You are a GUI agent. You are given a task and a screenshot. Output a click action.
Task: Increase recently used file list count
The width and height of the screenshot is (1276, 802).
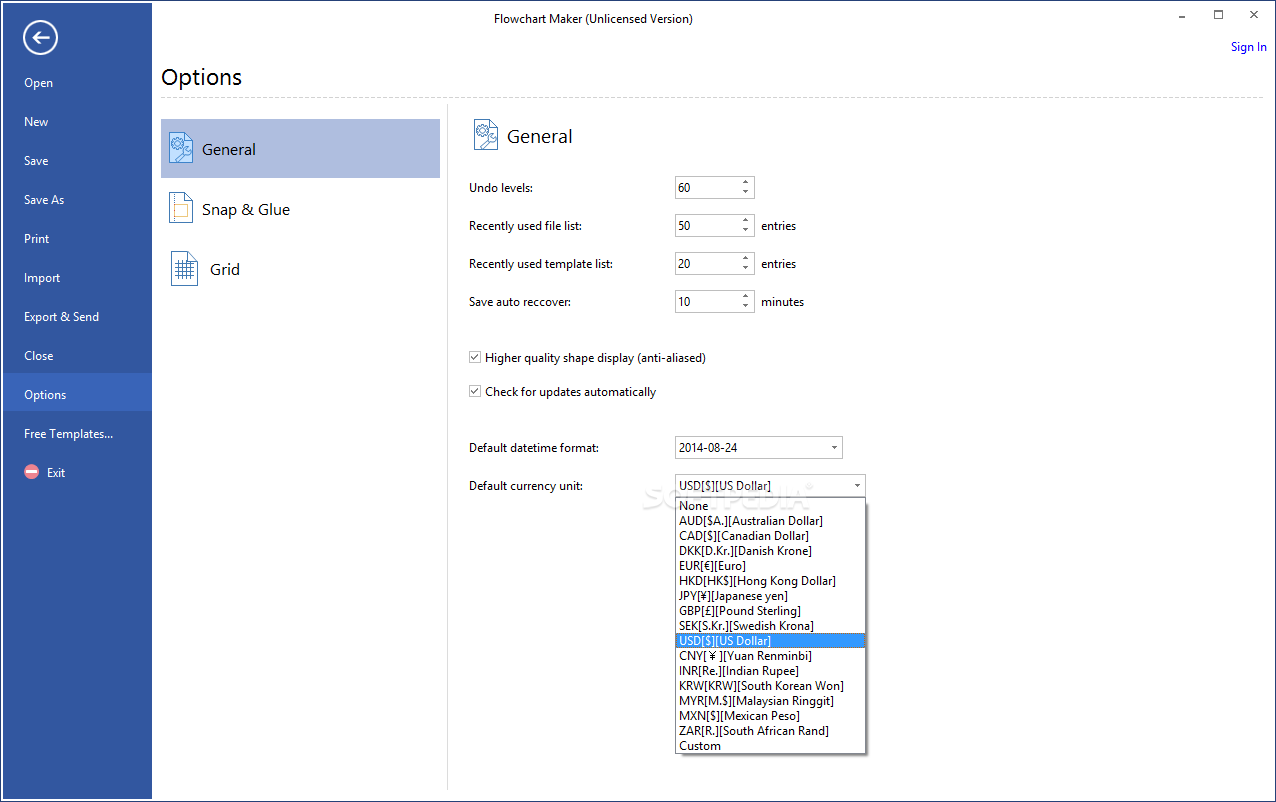click(746, 220)
